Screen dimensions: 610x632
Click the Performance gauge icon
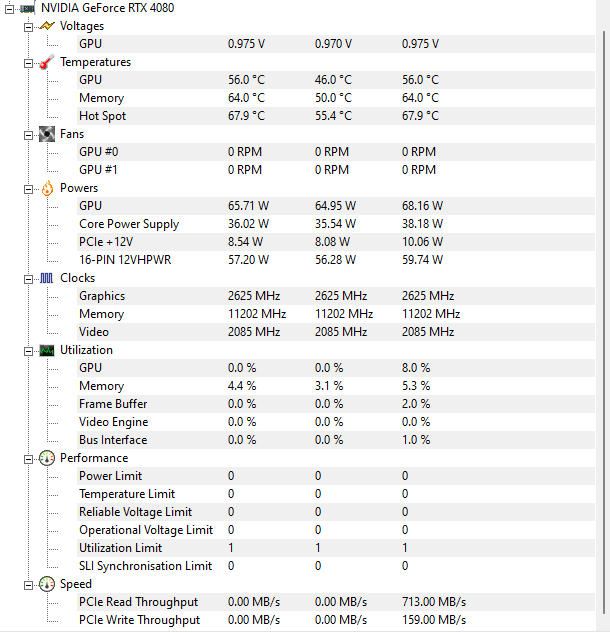tap(46, 458)
